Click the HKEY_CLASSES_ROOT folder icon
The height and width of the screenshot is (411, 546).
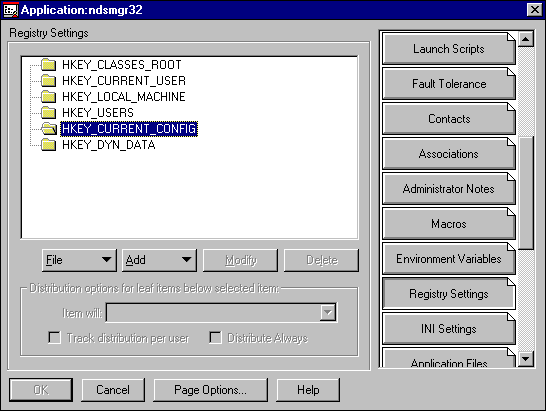point(48,65)
